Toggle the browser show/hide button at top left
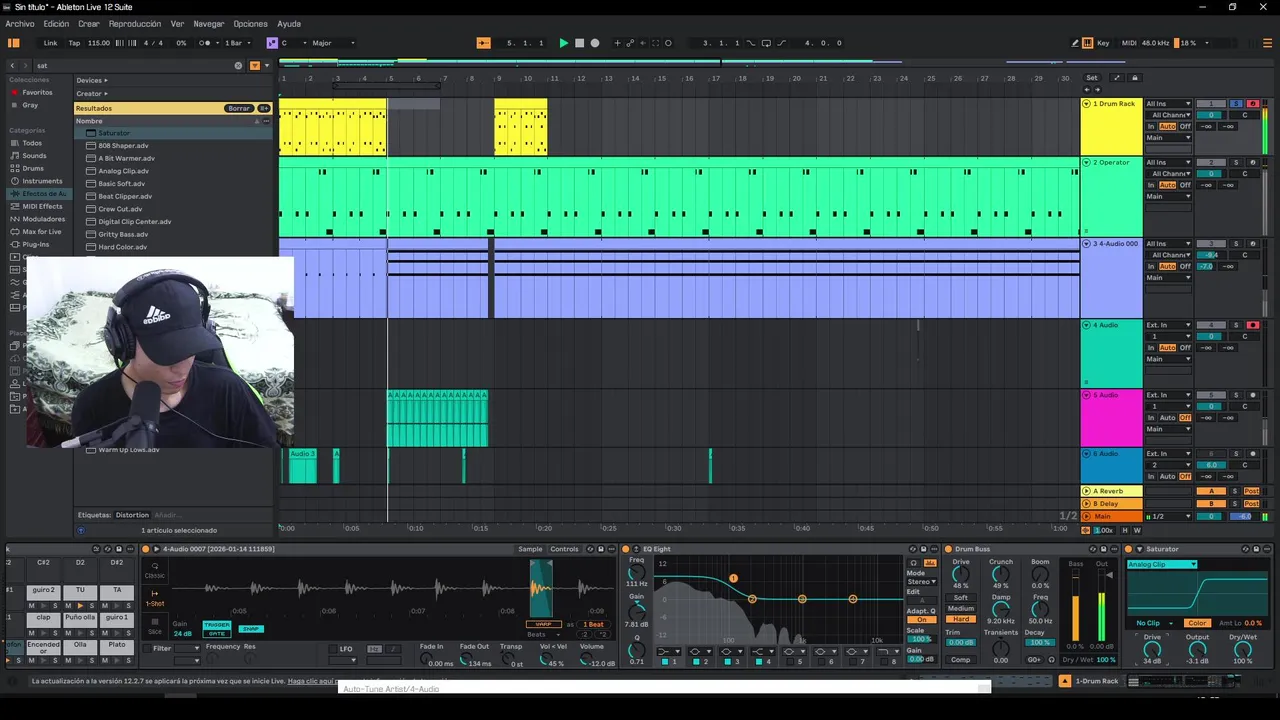The width and height of the screenshot is (1280, 720). pos(14,43)
